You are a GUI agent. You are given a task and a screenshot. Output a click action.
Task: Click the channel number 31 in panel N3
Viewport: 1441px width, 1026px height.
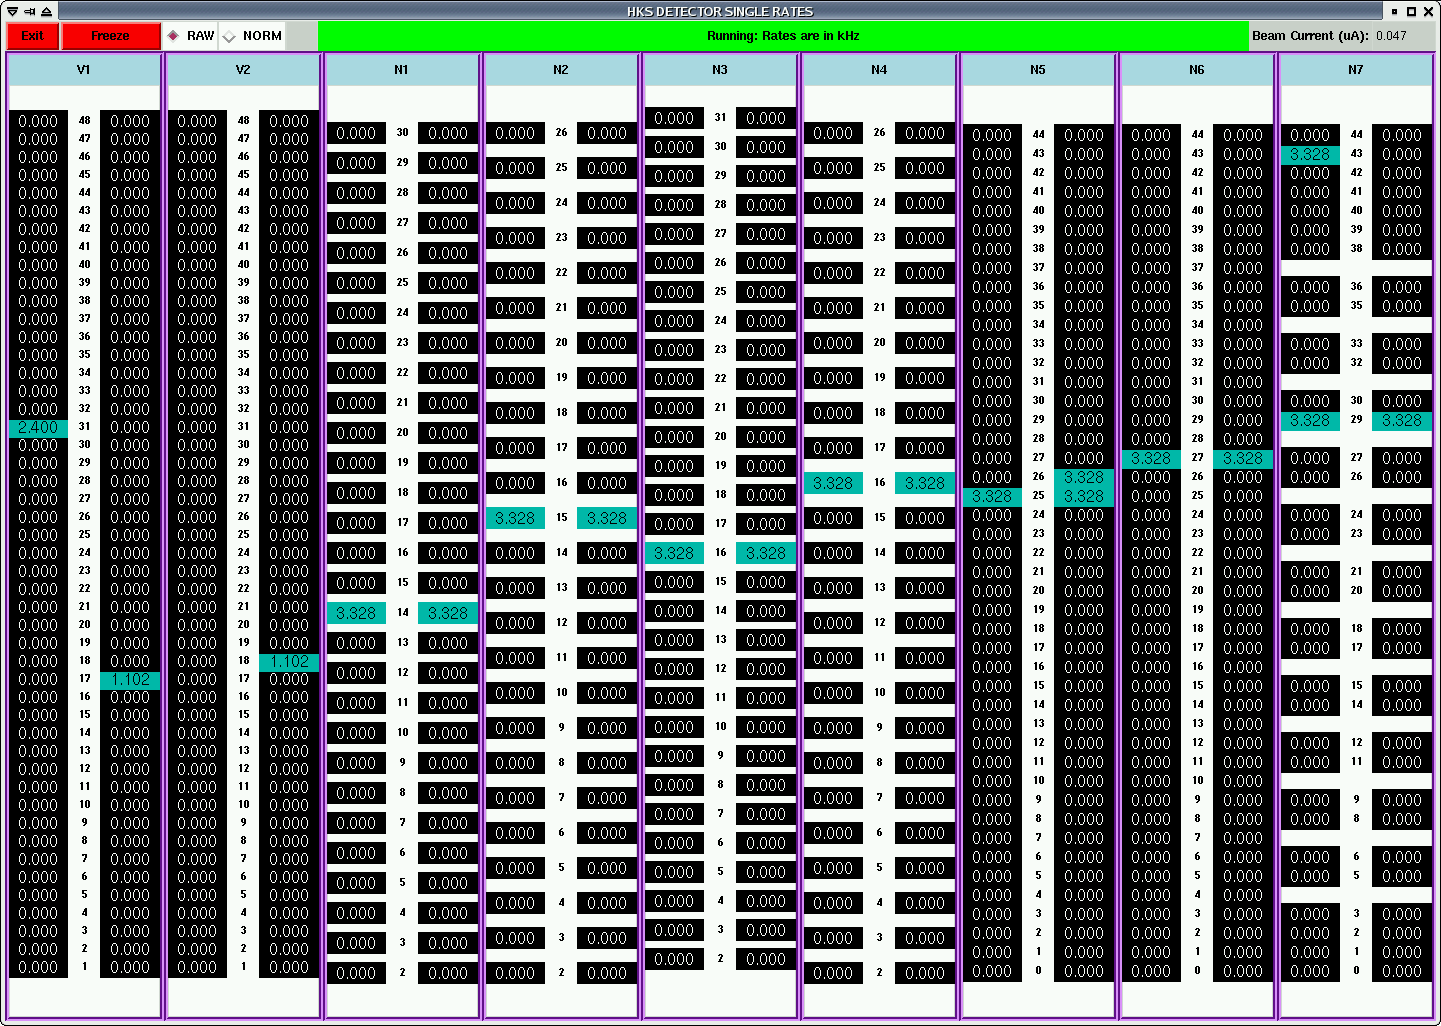point(721,117)
